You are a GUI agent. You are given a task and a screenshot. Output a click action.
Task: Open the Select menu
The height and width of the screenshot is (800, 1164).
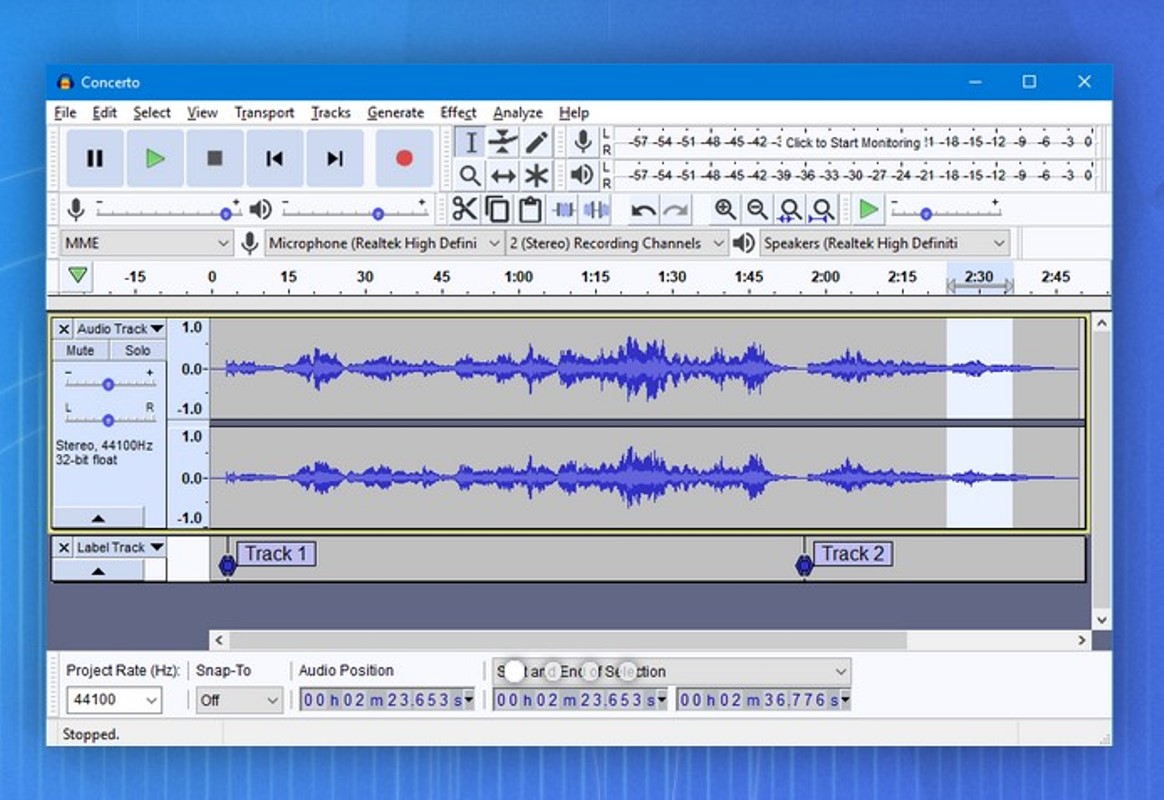pos(152,113)
